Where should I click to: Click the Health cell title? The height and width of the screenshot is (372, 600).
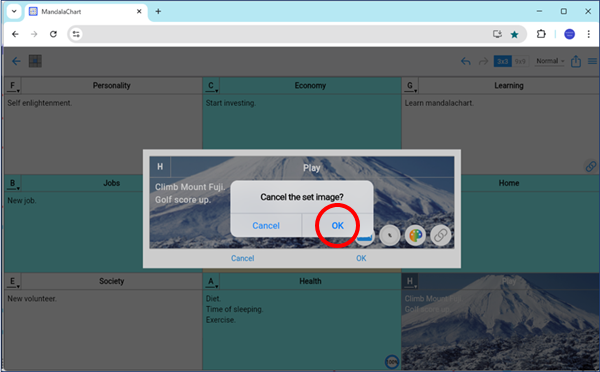(x=310, y=281)
